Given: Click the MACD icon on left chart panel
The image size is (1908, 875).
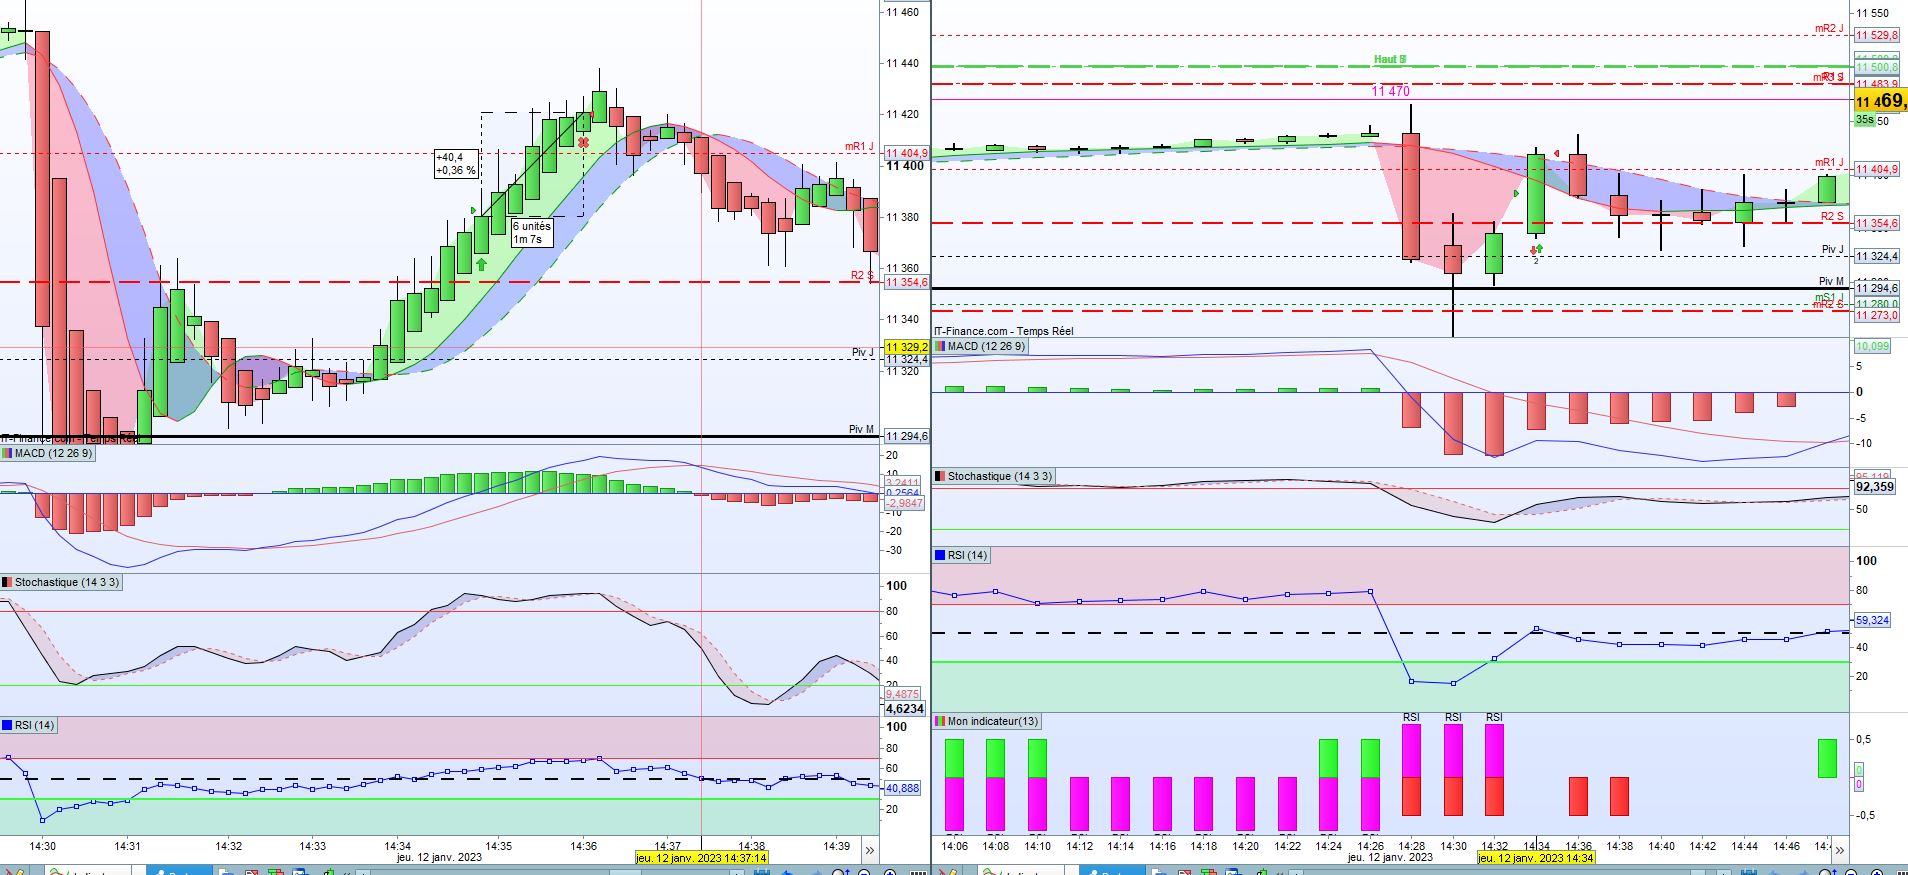Looking at the screenshot, I should coord(8,453).
